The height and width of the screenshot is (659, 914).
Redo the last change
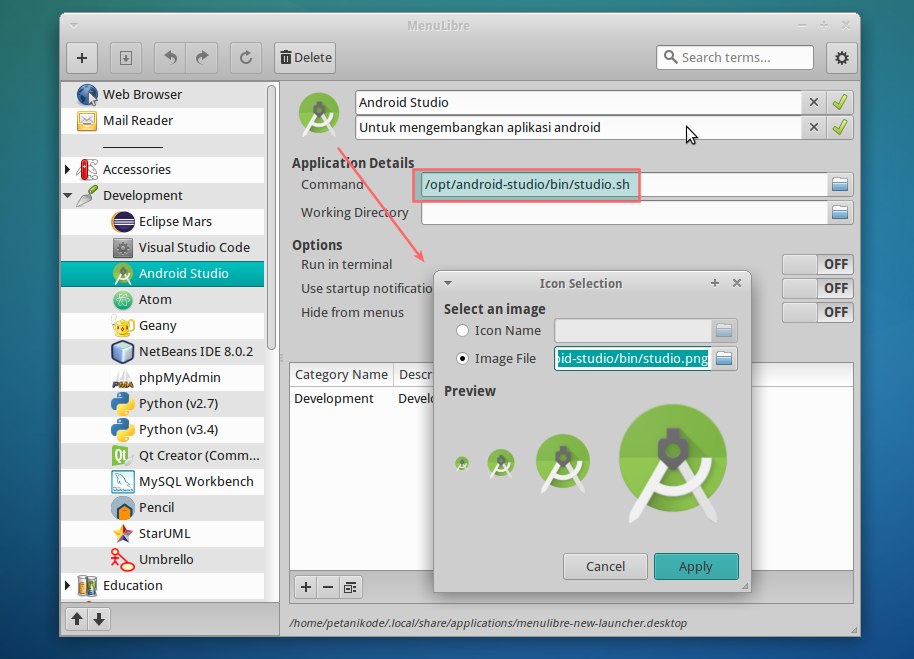202,58
